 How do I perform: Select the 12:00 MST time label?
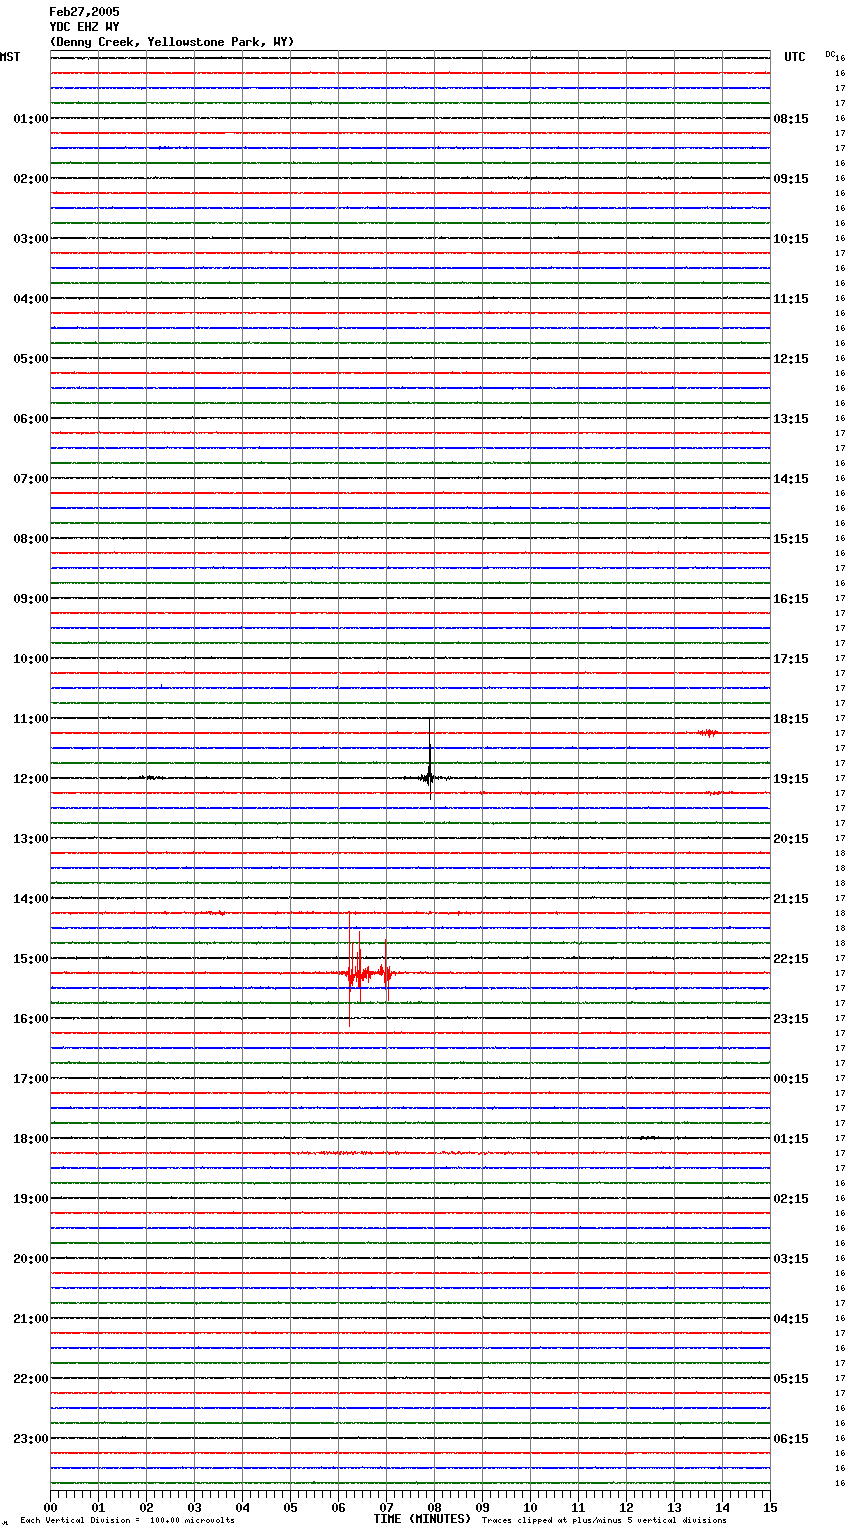(31, 779)
